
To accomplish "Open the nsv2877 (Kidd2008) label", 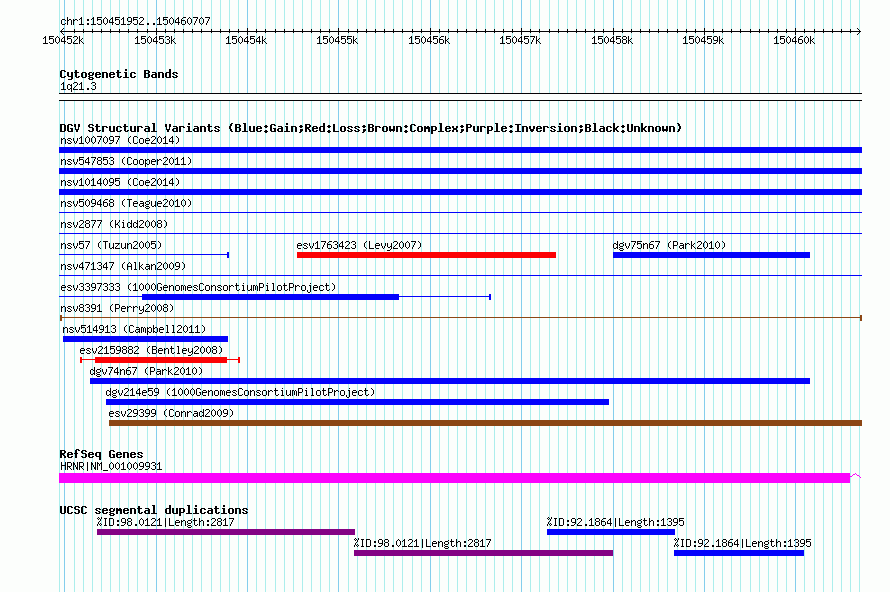I will 114,224.
